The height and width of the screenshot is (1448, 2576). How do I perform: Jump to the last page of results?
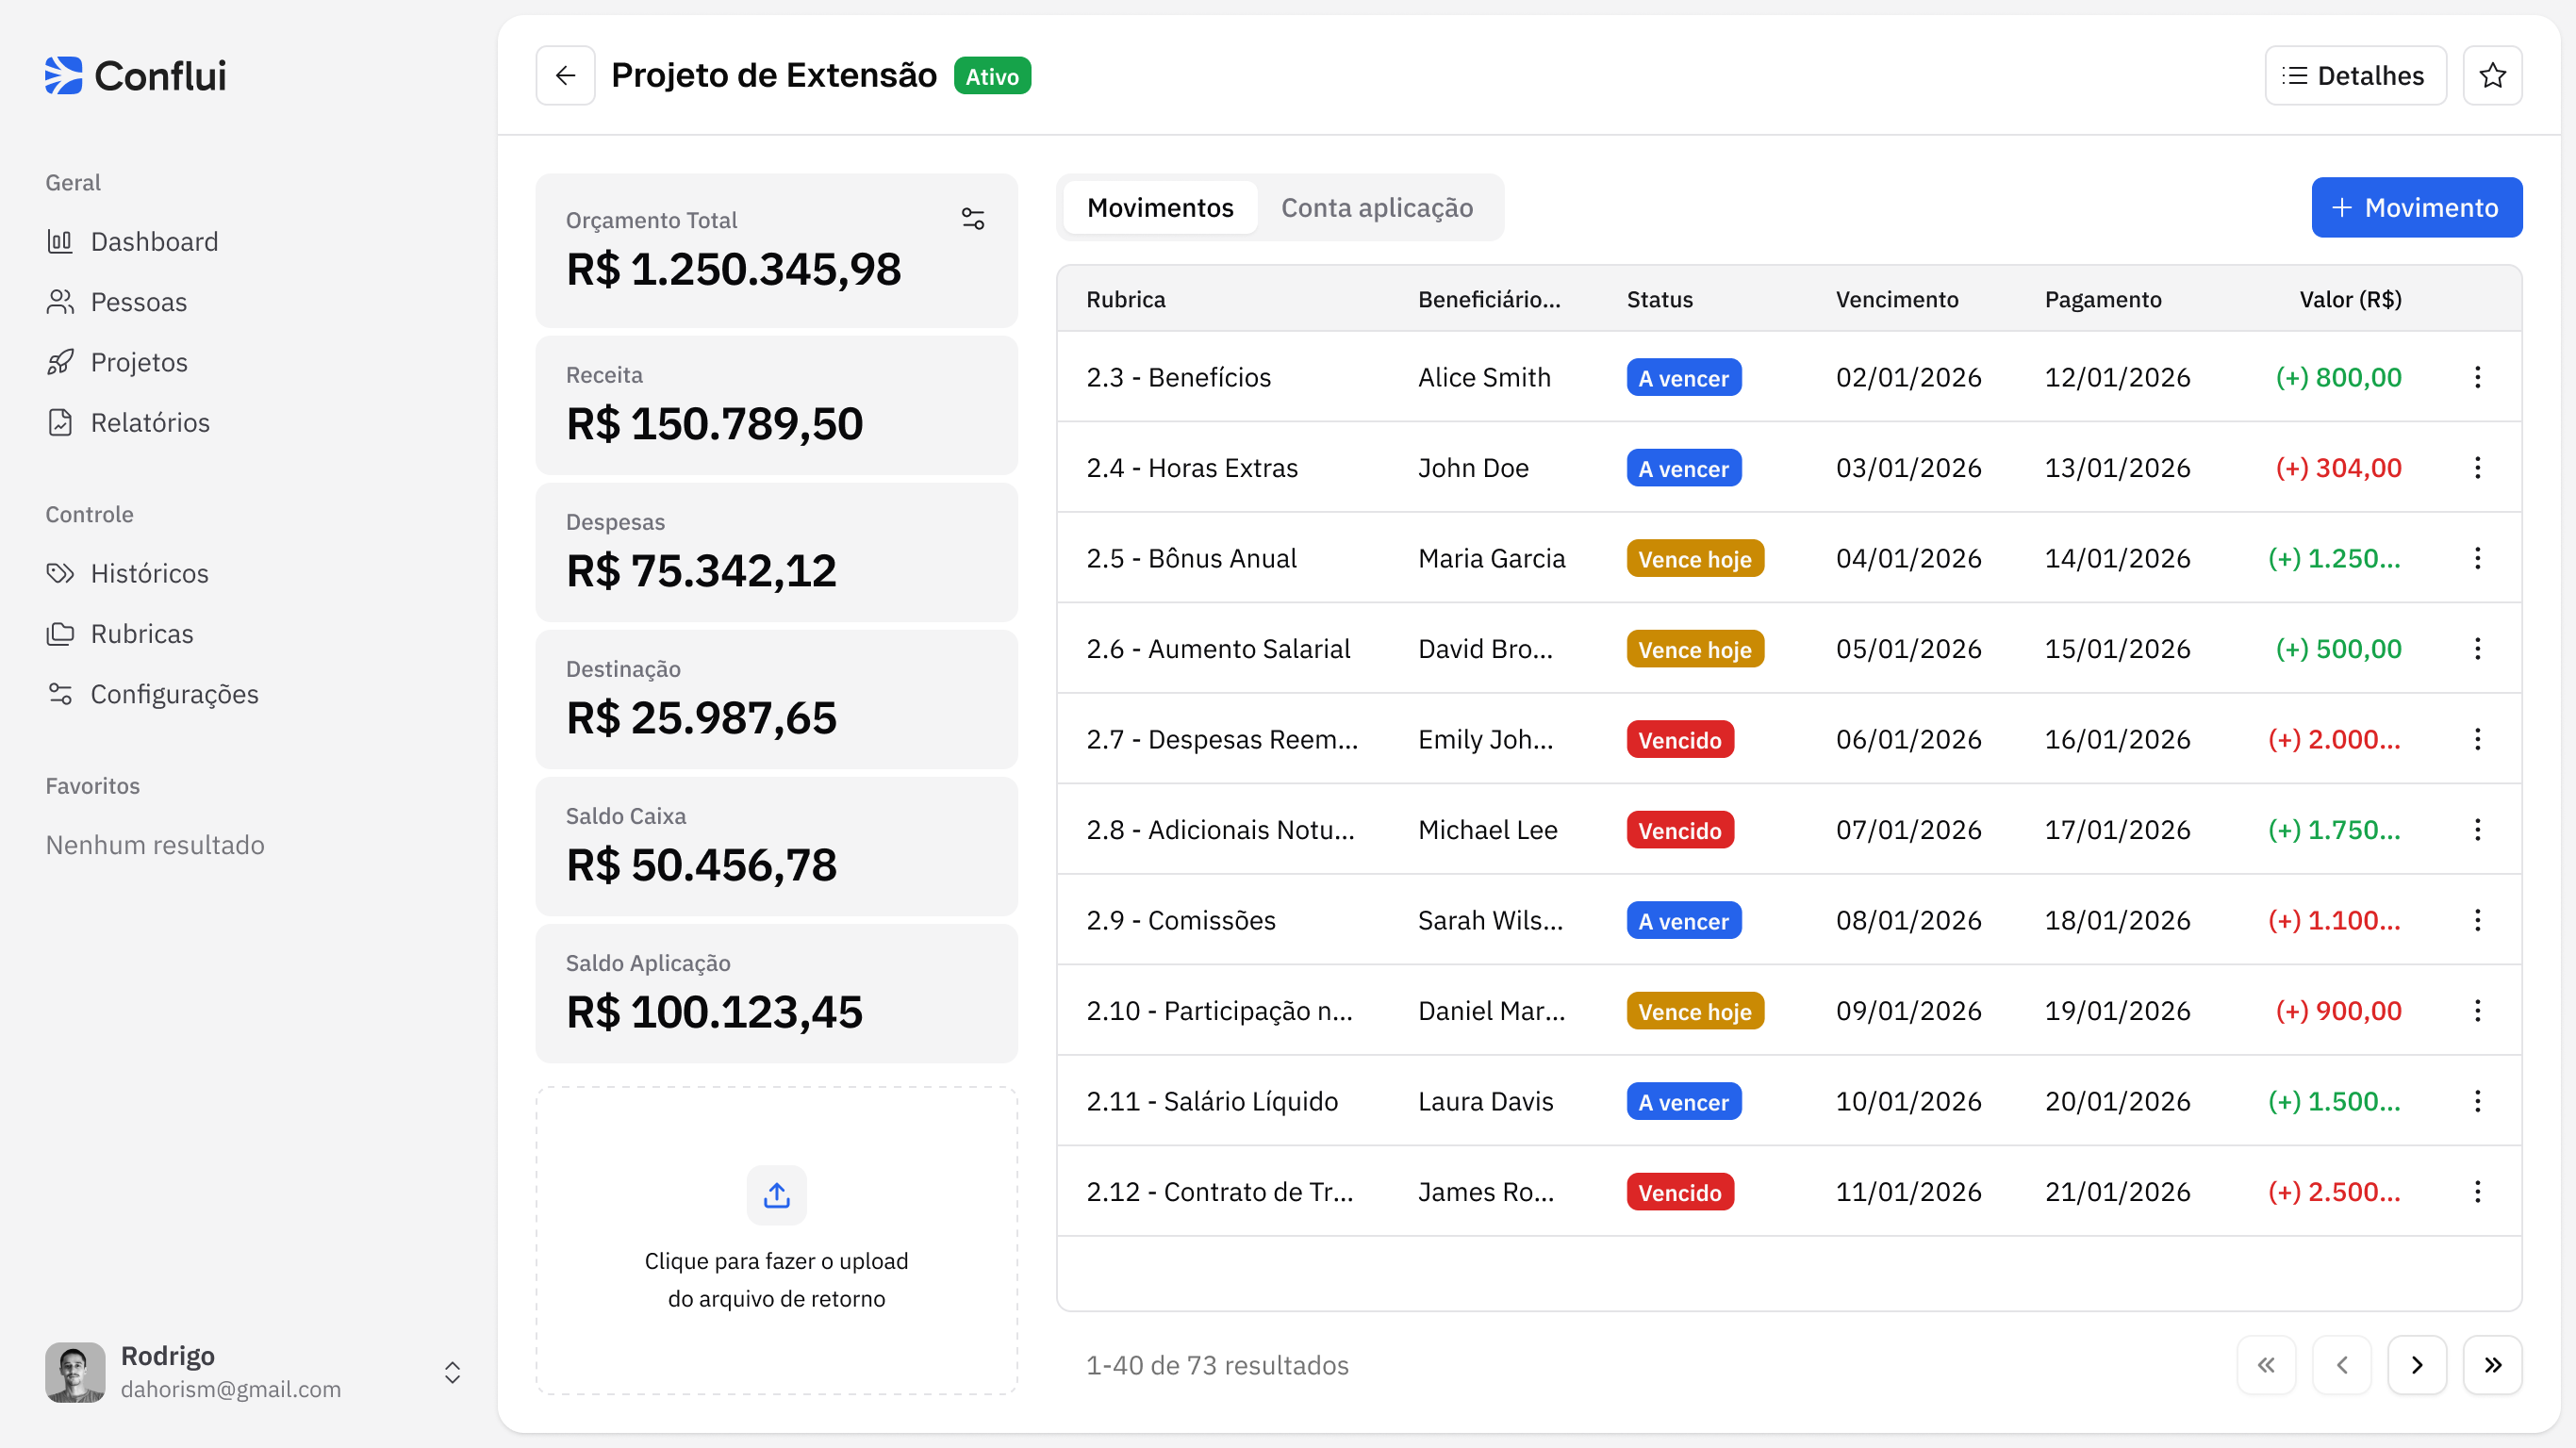(x=2492, y=1364)
